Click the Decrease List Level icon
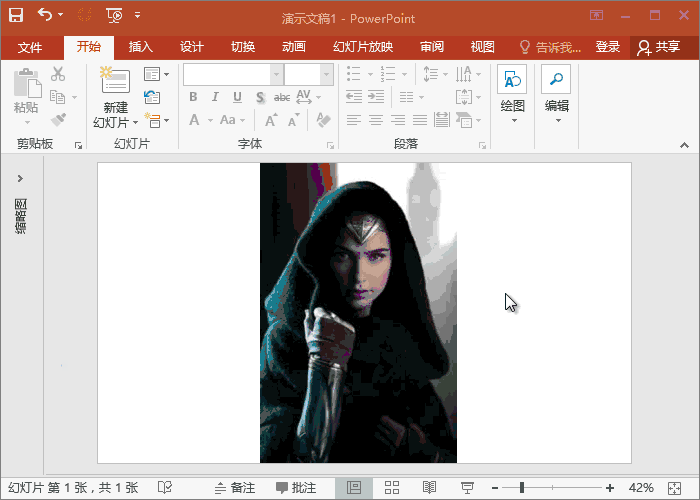The image size is (700, 500). click(354, 97)
